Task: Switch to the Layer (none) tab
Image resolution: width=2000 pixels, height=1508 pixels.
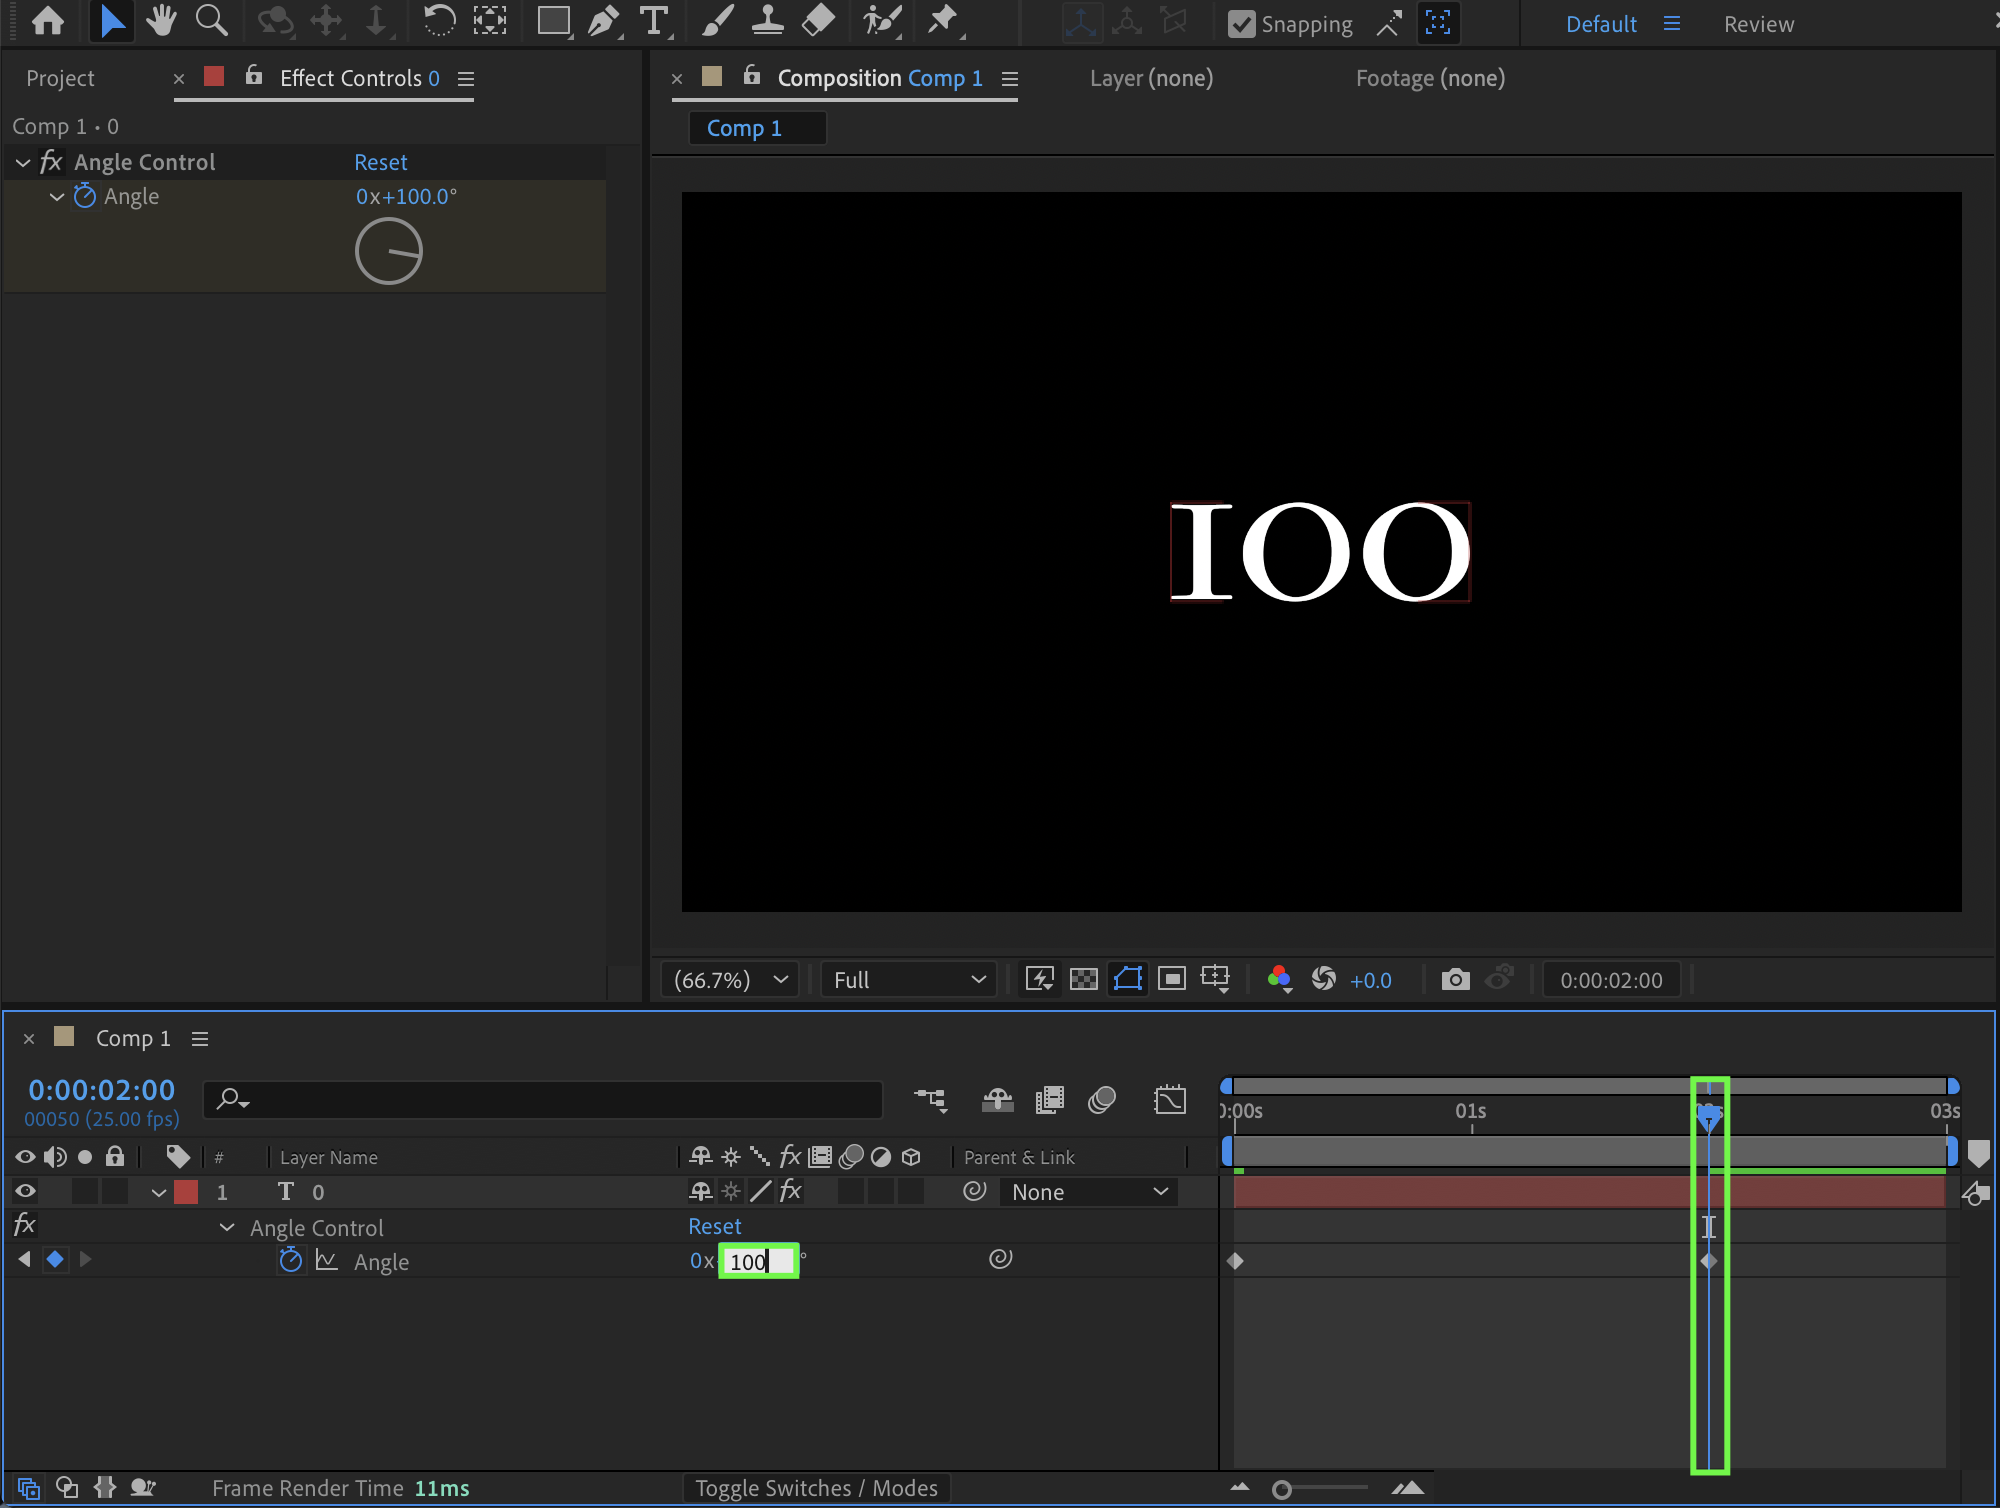Action: click(x=1151, y=78)
